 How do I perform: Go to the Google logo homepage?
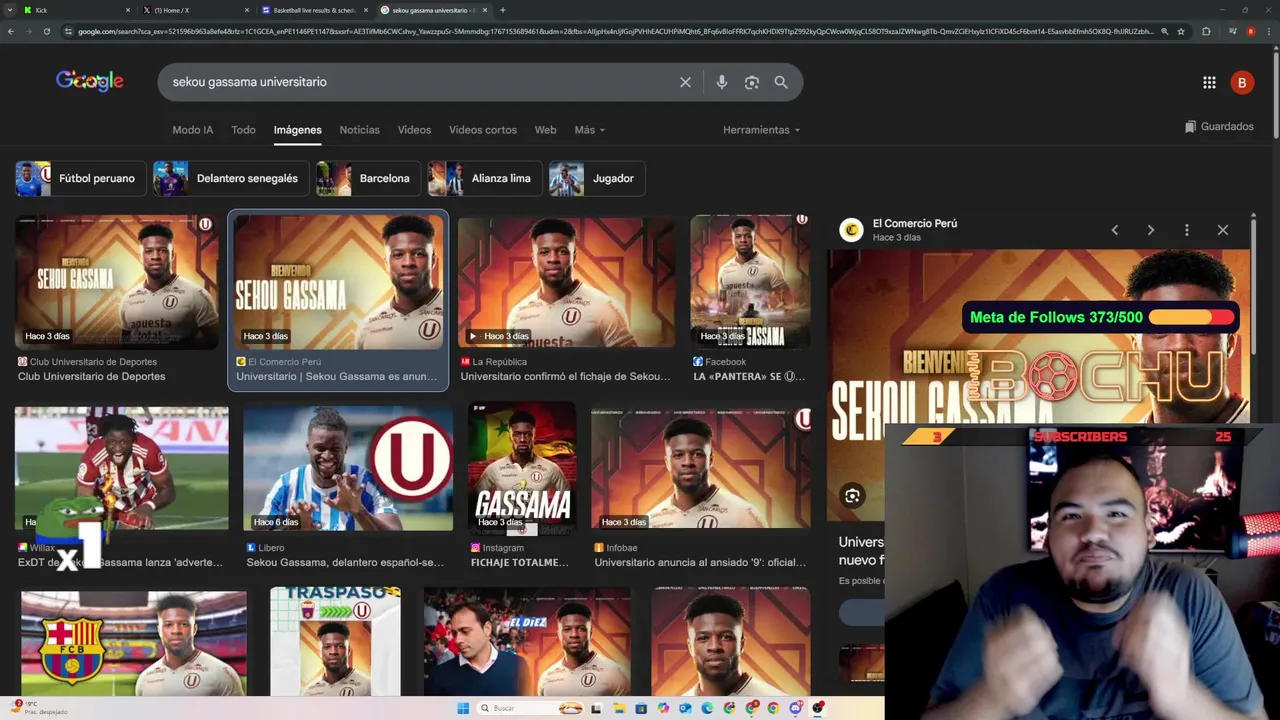point(90,81)
